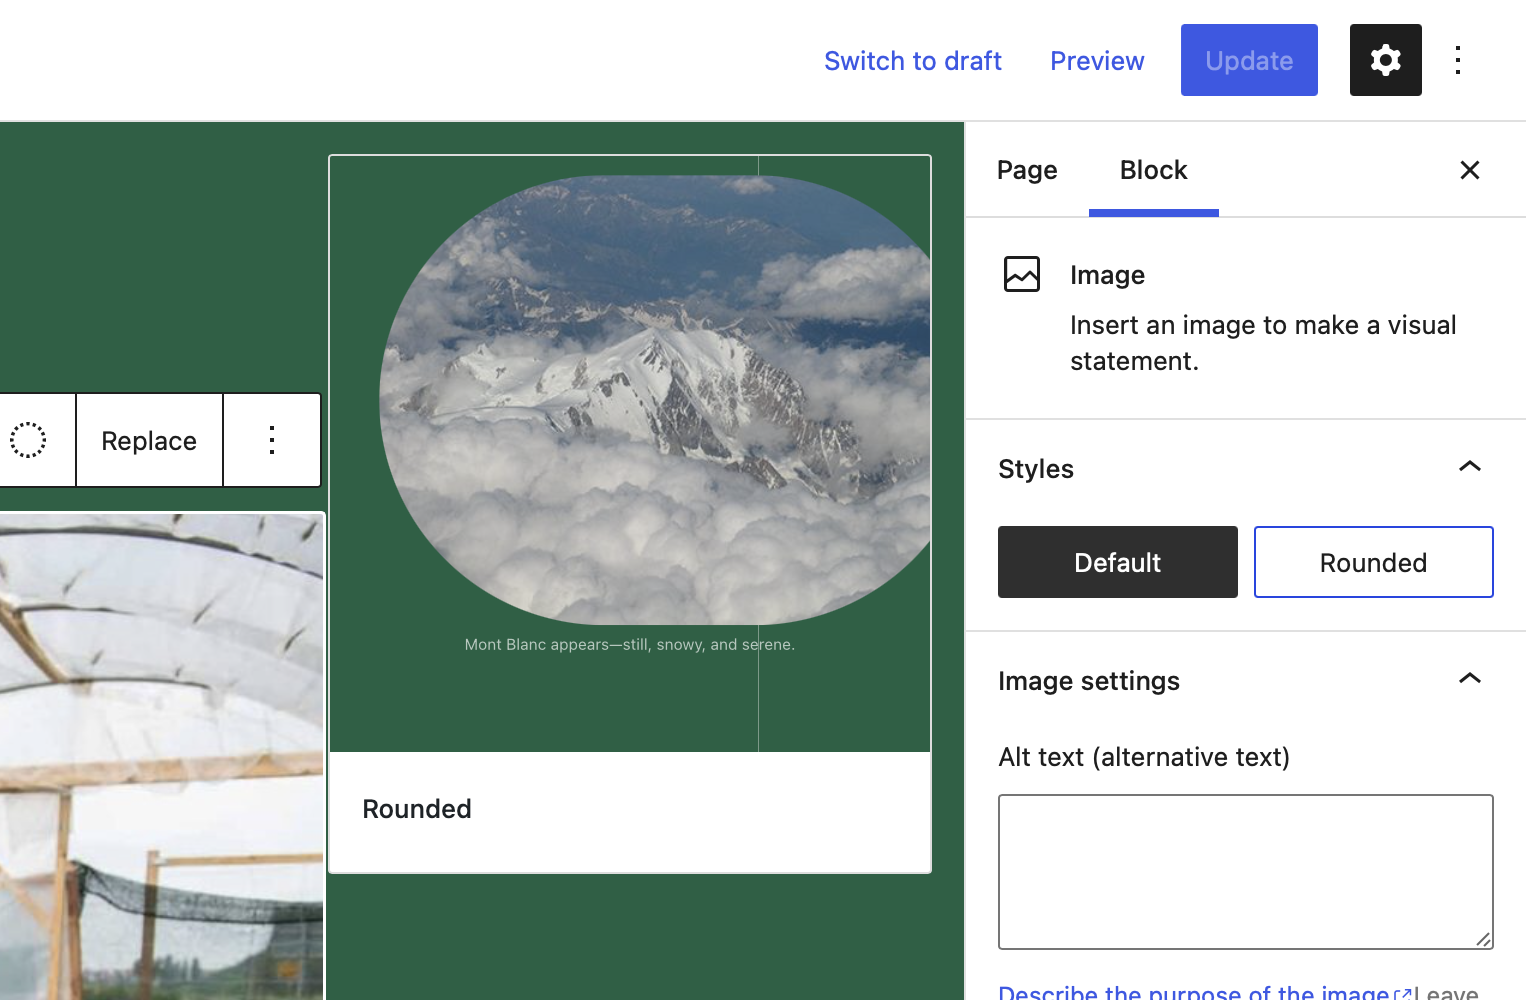The height and width of the screenshot is (1000, 1526).
Task: Click the Replace button
Action: click(148, 440)
